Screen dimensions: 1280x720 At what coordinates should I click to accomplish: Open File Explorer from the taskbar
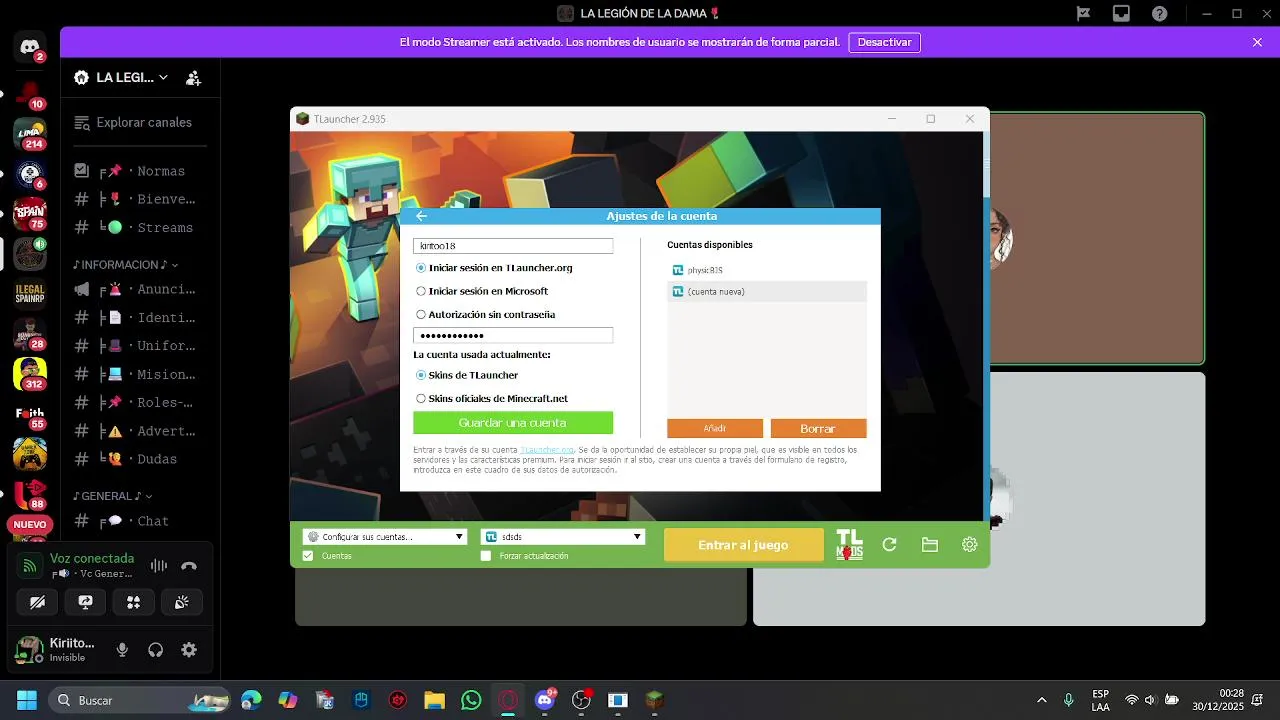point(434,700)
